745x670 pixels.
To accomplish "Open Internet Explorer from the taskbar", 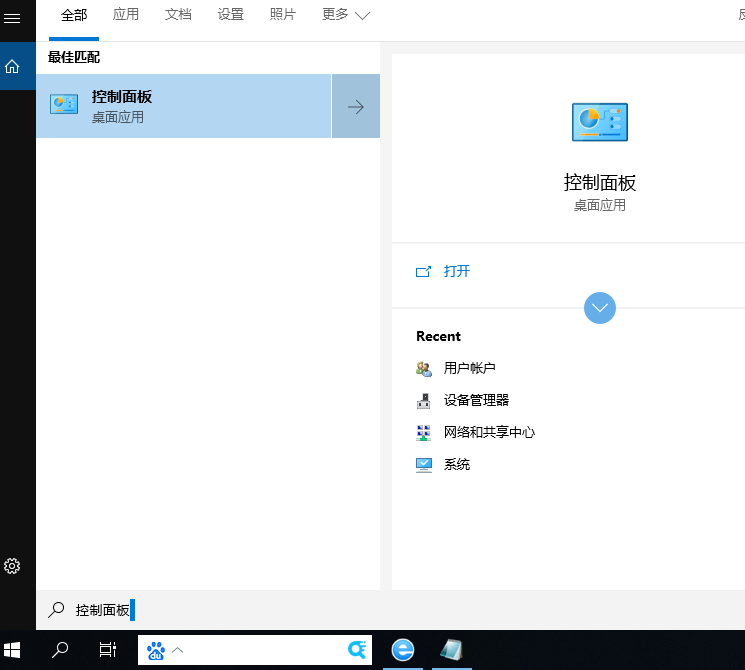I will [x=403, y=650].
